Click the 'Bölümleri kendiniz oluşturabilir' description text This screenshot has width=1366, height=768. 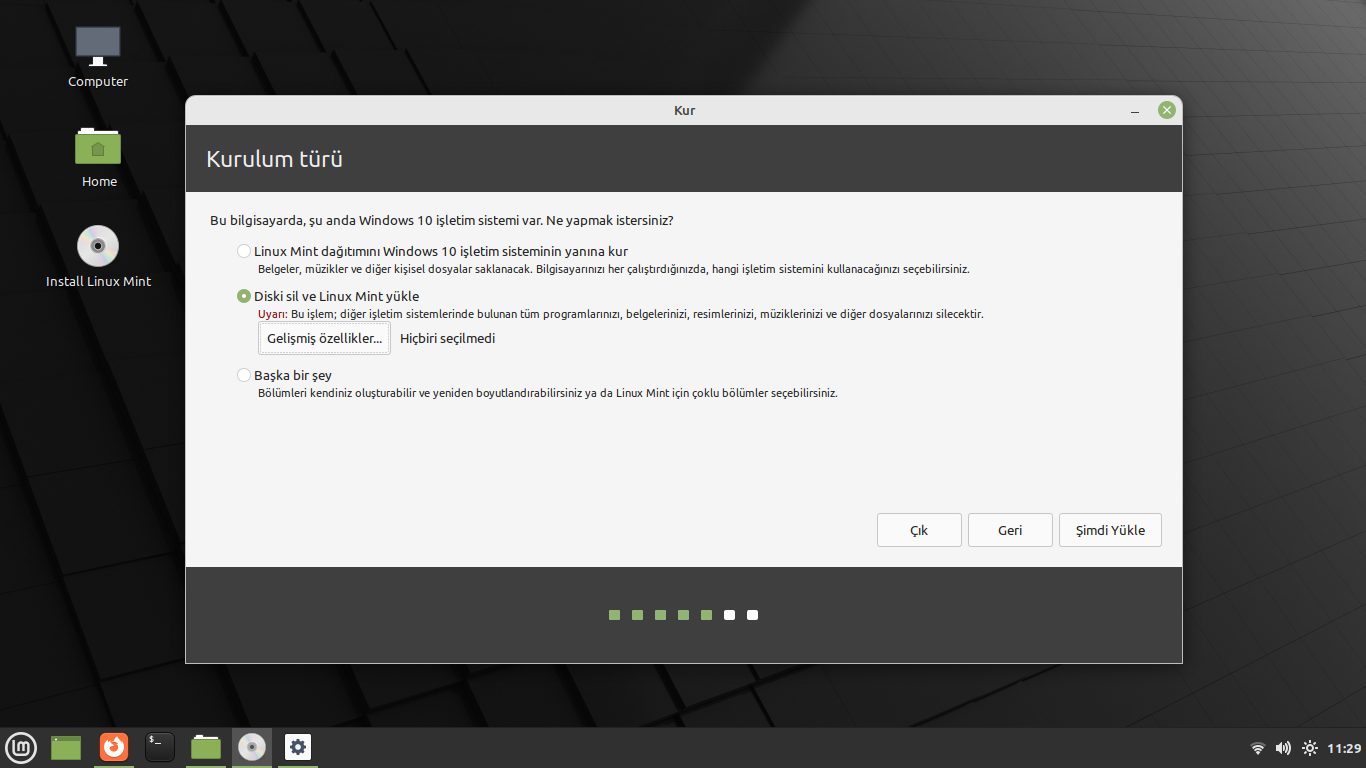[548, 393]
